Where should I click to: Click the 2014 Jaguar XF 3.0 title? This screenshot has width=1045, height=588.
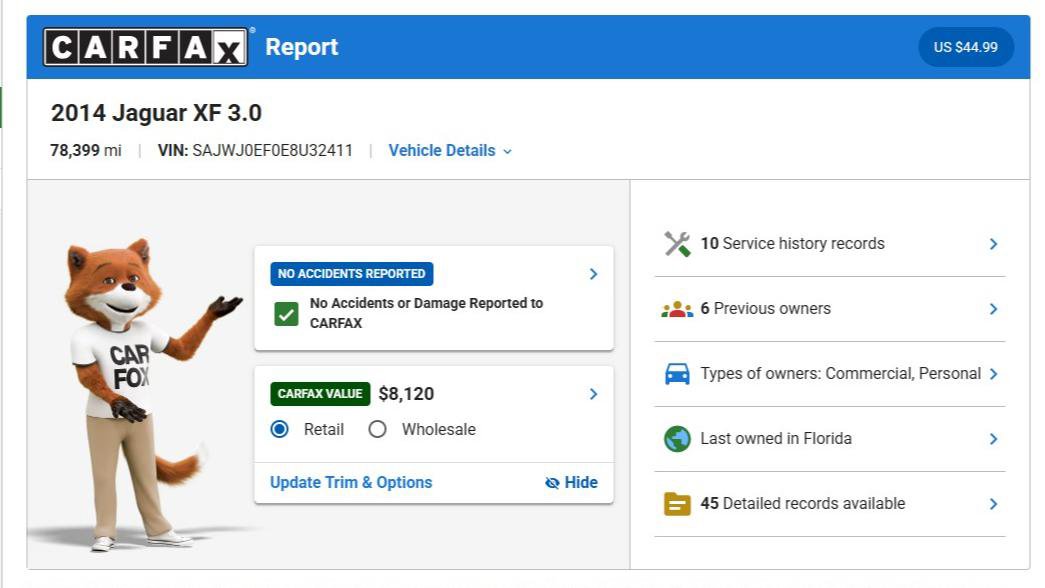pos(157,113)
